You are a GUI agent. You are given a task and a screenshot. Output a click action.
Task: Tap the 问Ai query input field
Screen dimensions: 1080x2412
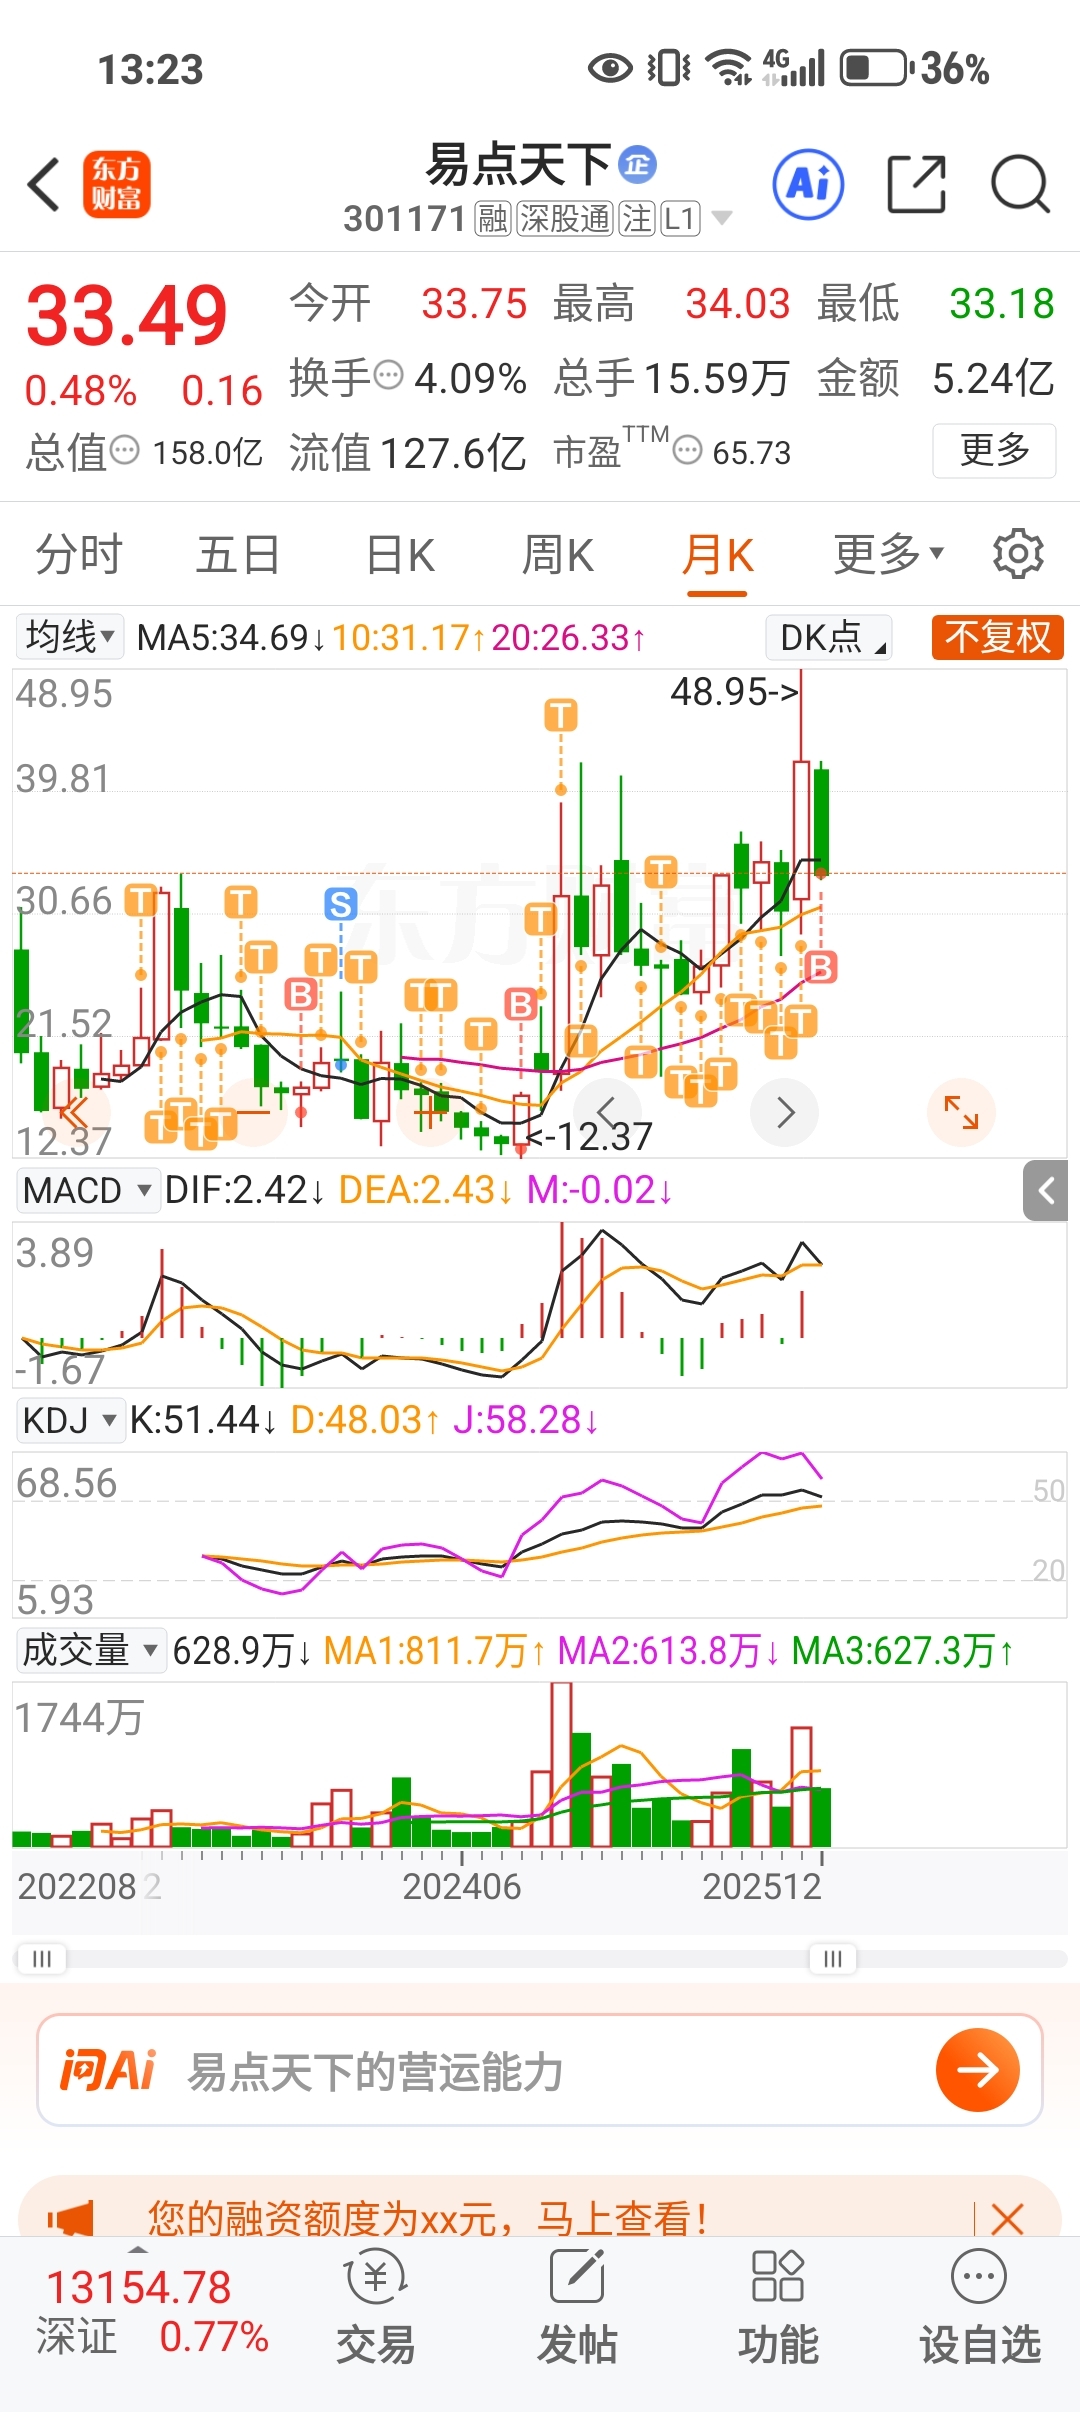(540, 2070)
